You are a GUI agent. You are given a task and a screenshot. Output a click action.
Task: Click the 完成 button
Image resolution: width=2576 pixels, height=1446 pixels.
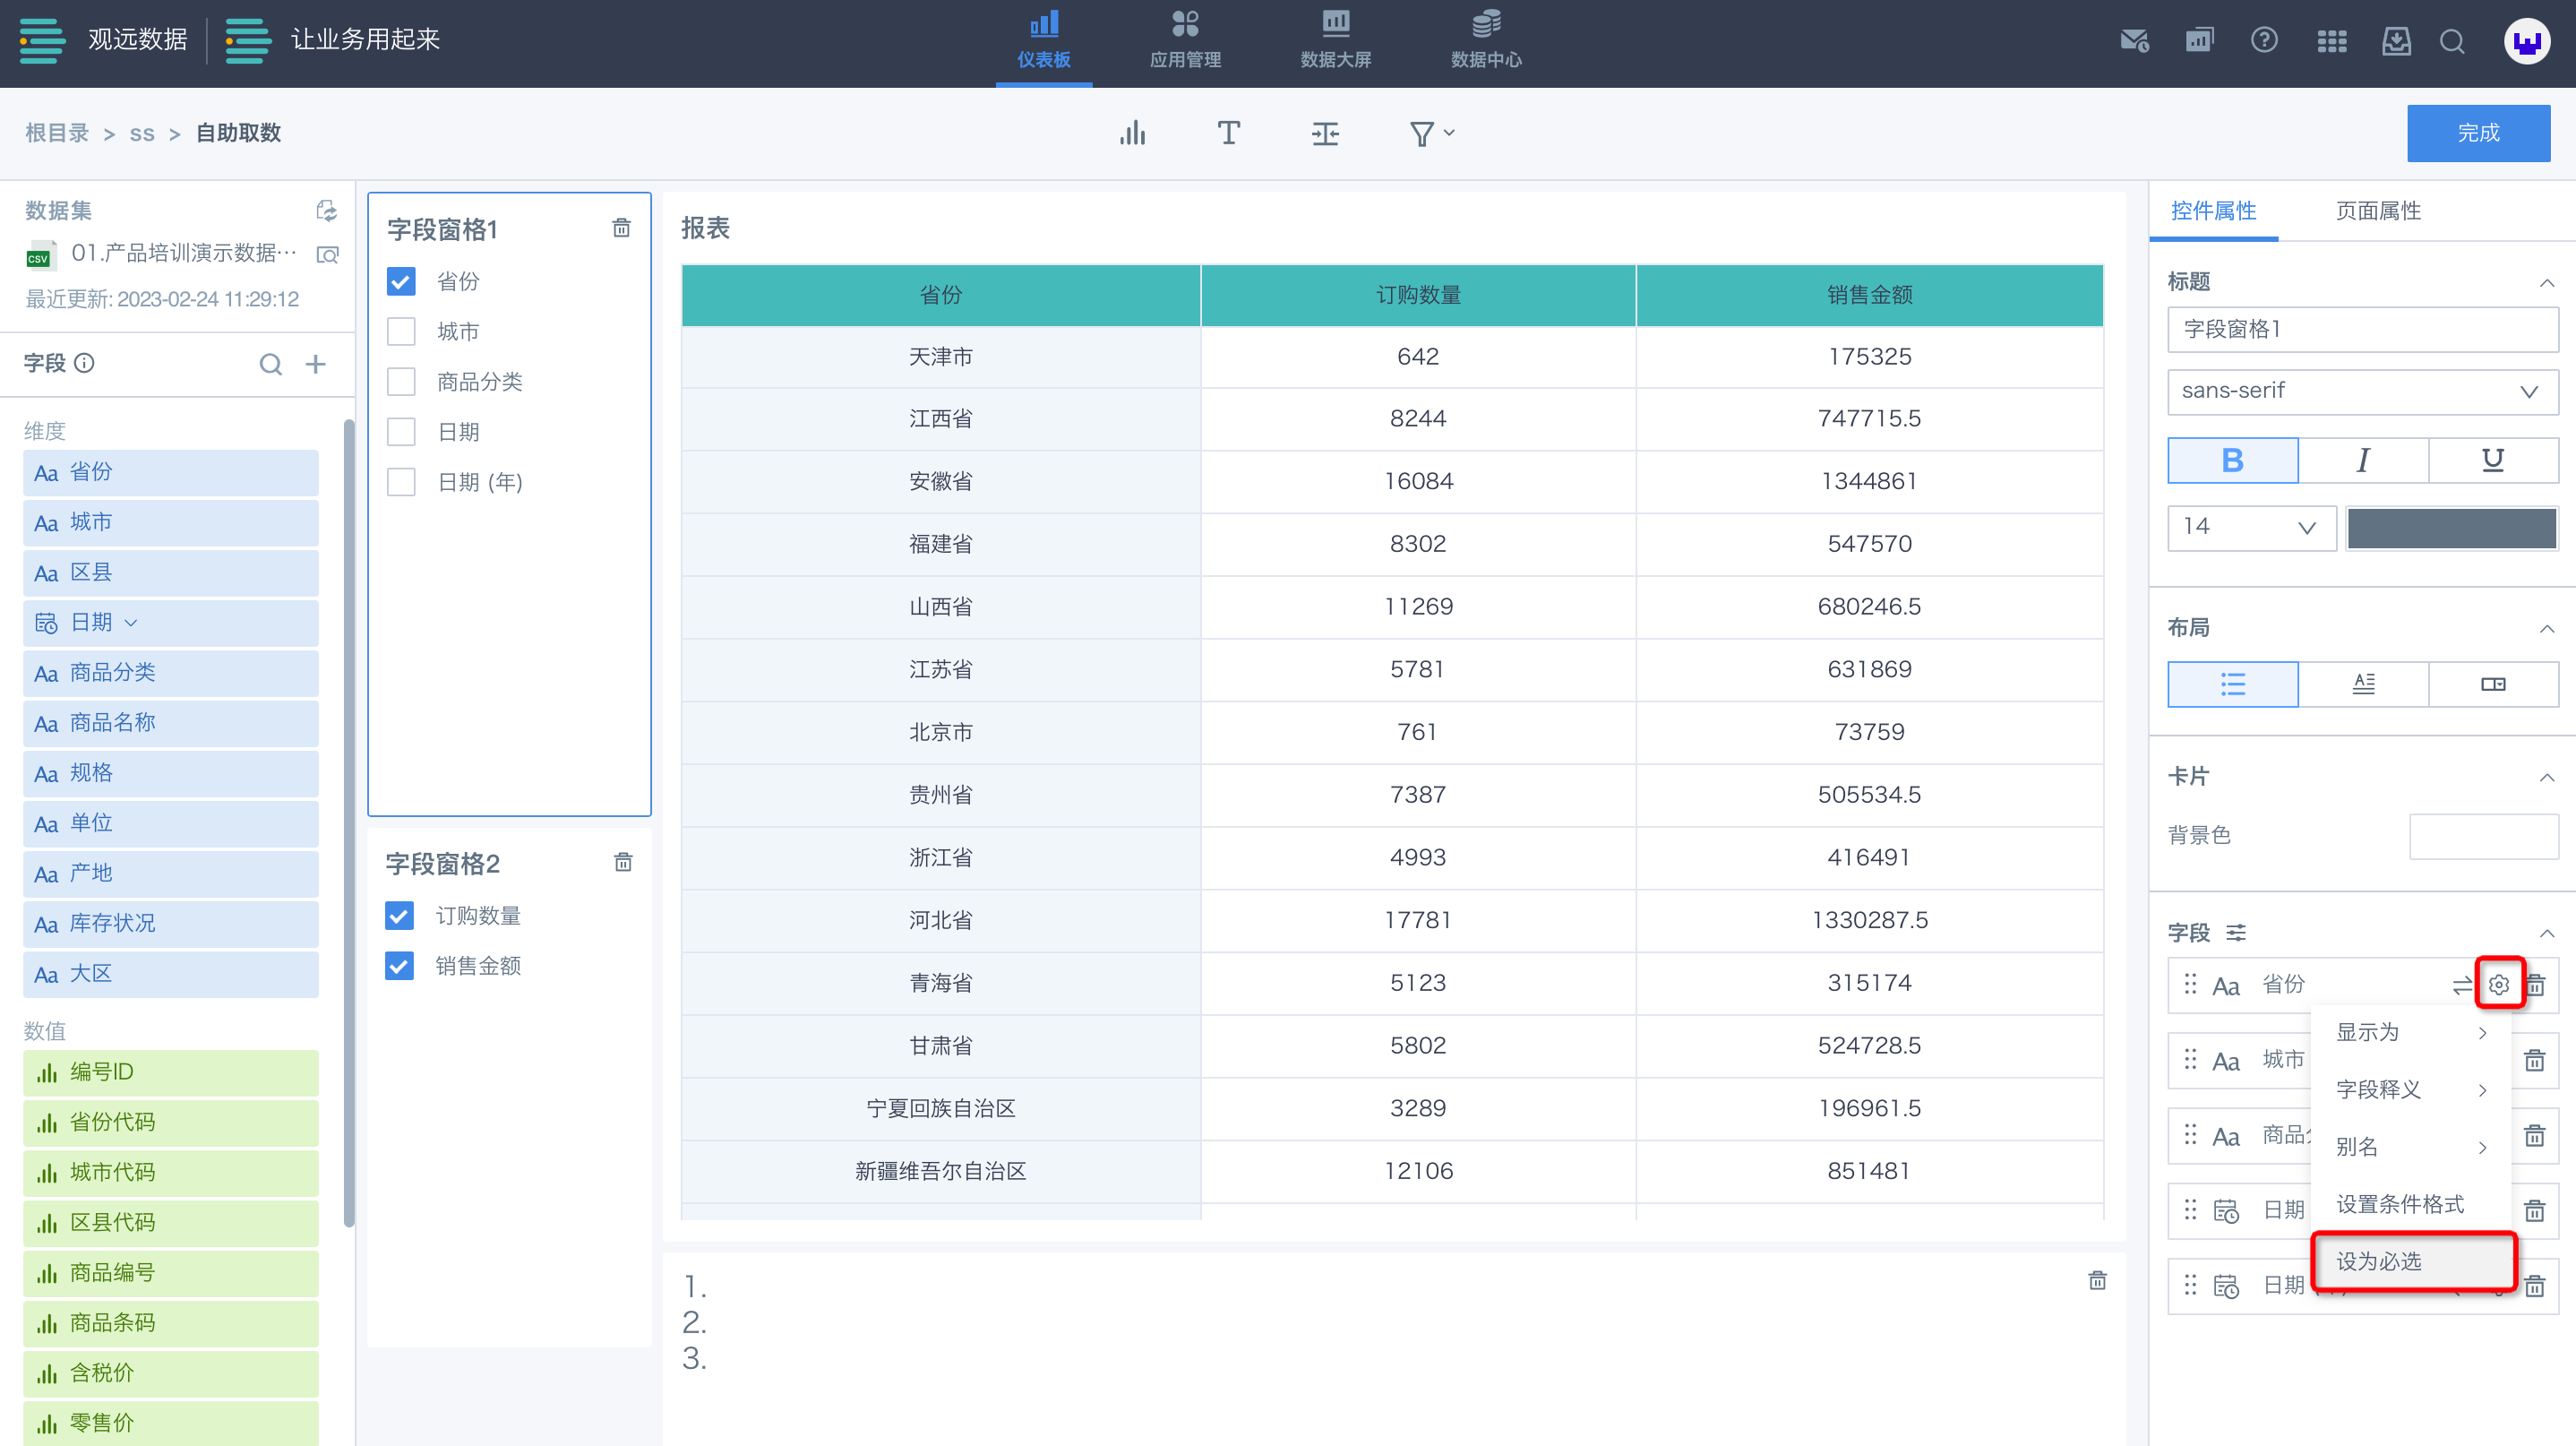[2477, 133]
